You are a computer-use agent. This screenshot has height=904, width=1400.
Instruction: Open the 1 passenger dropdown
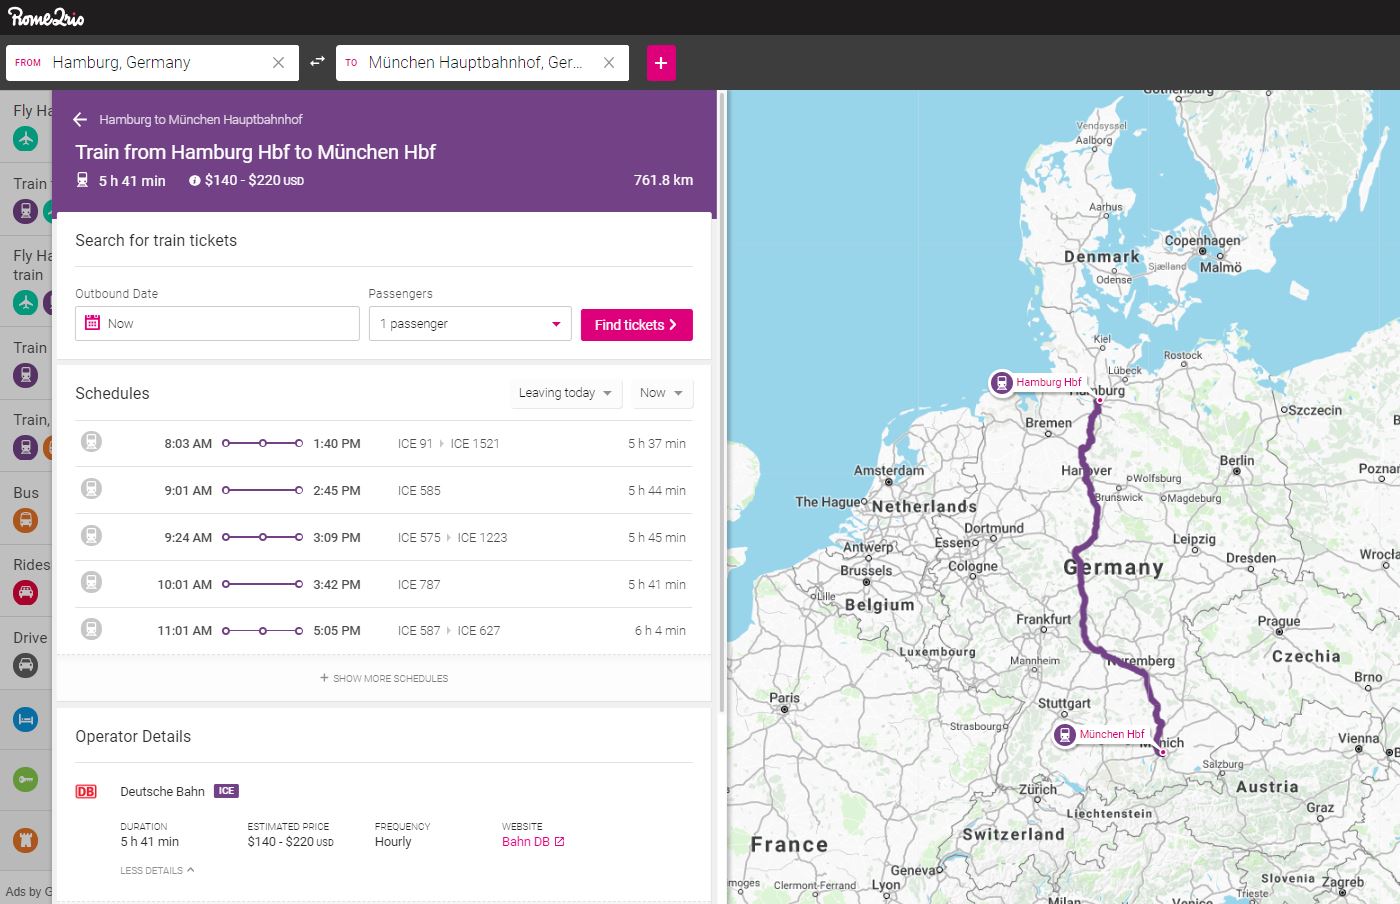click(470, 324)
